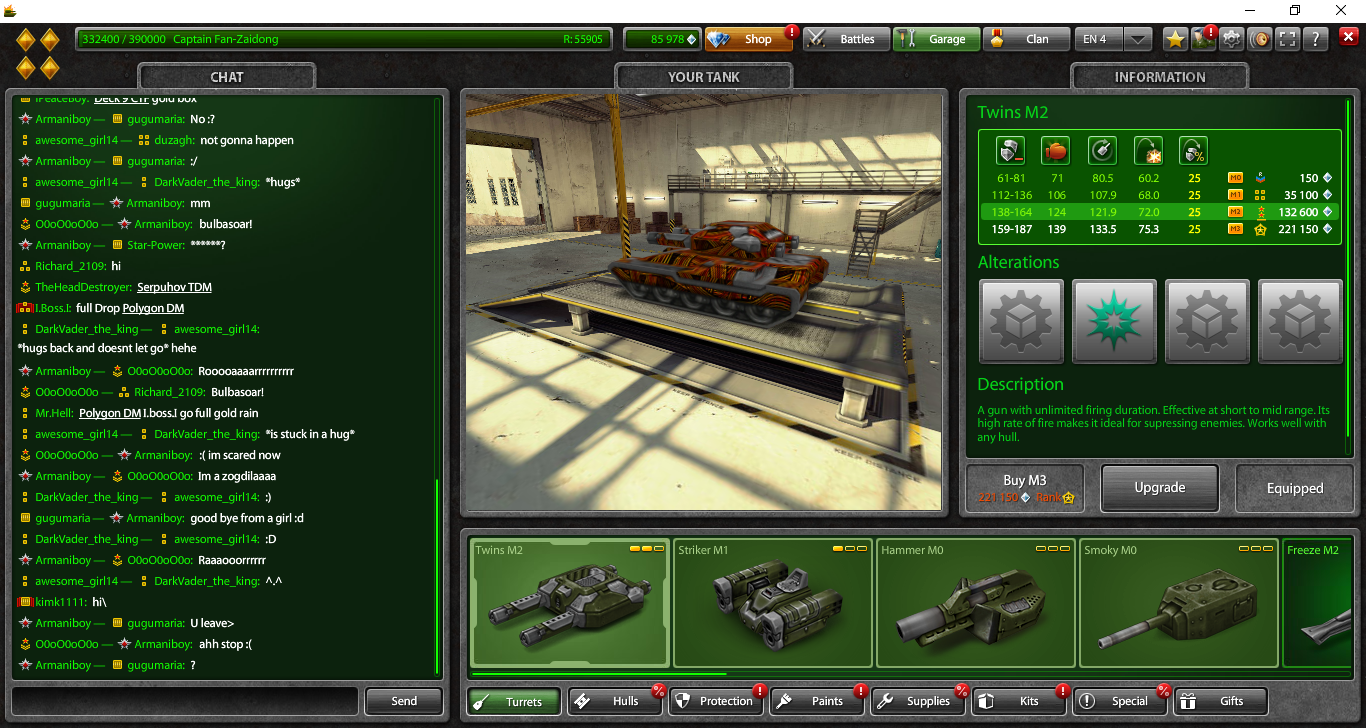Viewport: 1366px width, 728px height.
Task: Click the M0 modification badge
Action: tap(1235, 178)
